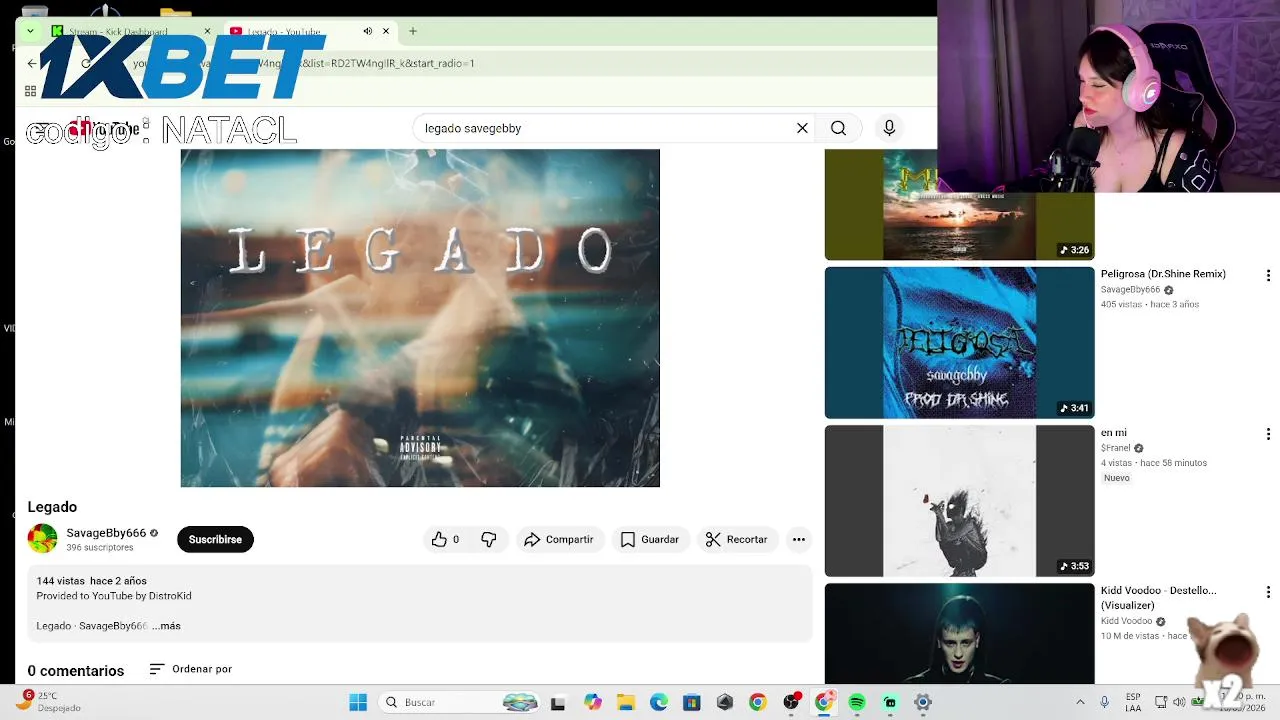Clear the YouTube search box text
Viewport: 1280px width, 720px height.
coord(802,128)
